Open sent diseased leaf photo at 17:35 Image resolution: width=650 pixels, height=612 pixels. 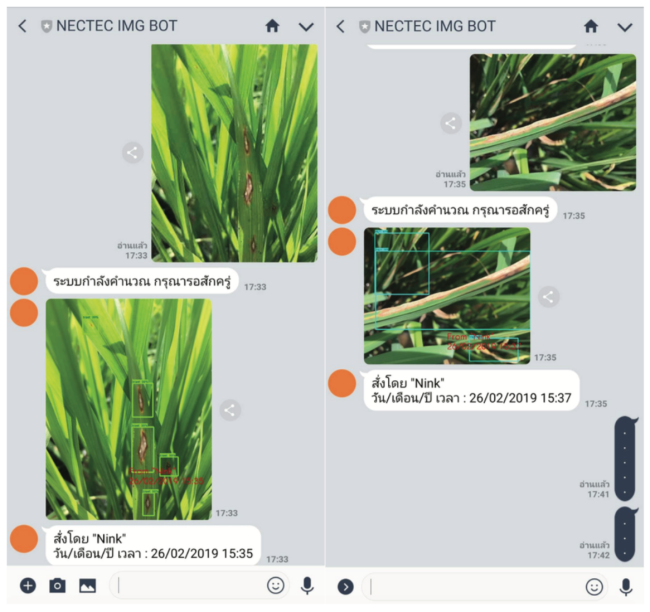[553, 122]
